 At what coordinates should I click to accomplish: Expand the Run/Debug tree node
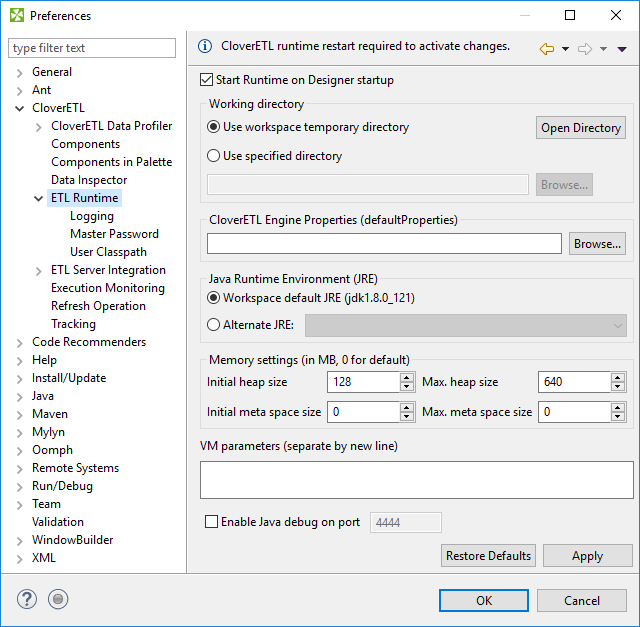(19, 487)
